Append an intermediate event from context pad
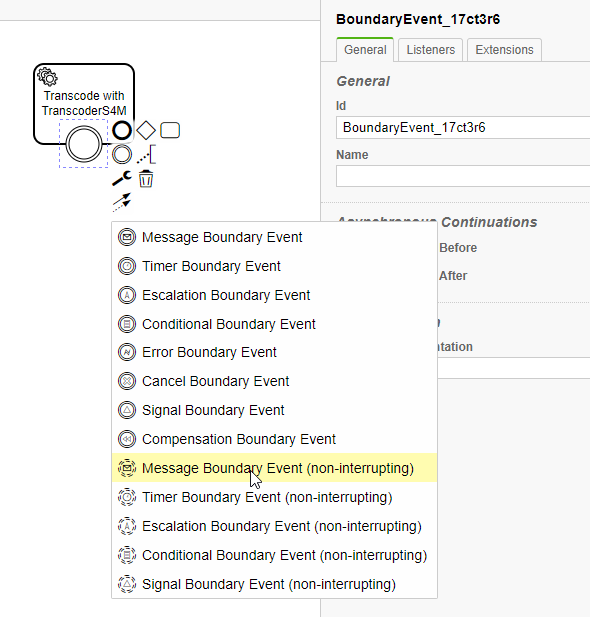Screen dimensions: 590x617 click(122, 154)
